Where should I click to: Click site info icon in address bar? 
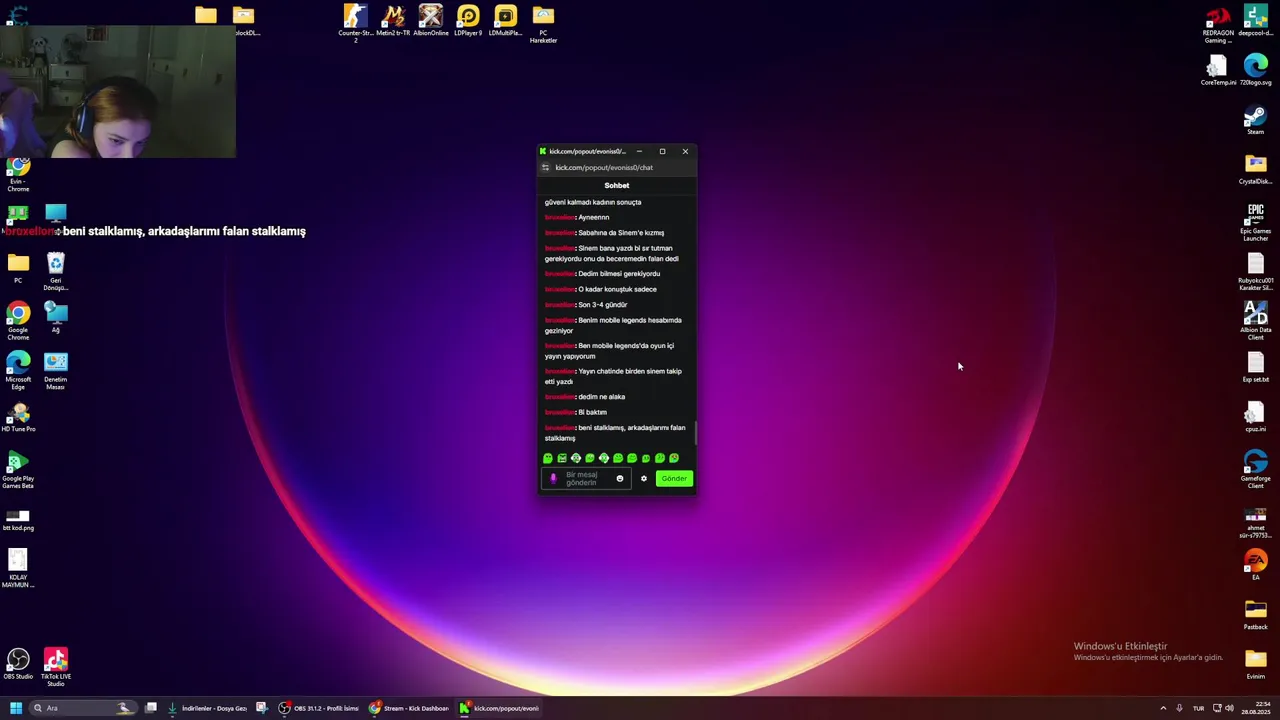(546, 168)
